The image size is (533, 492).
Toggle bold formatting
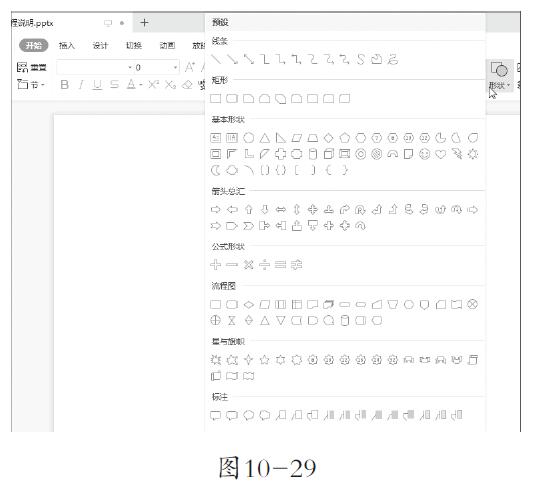tap(65, 84)
